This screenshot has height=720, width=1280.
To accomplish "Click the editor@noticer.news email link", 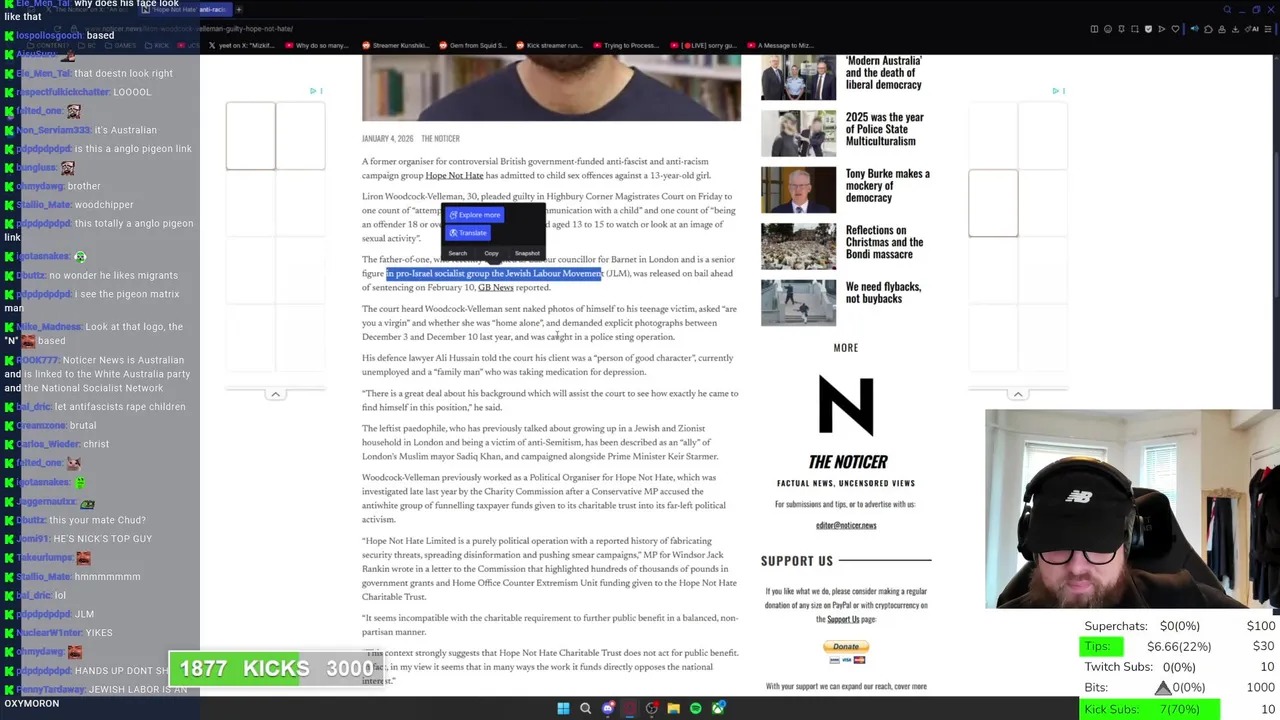I will (x=846, y=525).
